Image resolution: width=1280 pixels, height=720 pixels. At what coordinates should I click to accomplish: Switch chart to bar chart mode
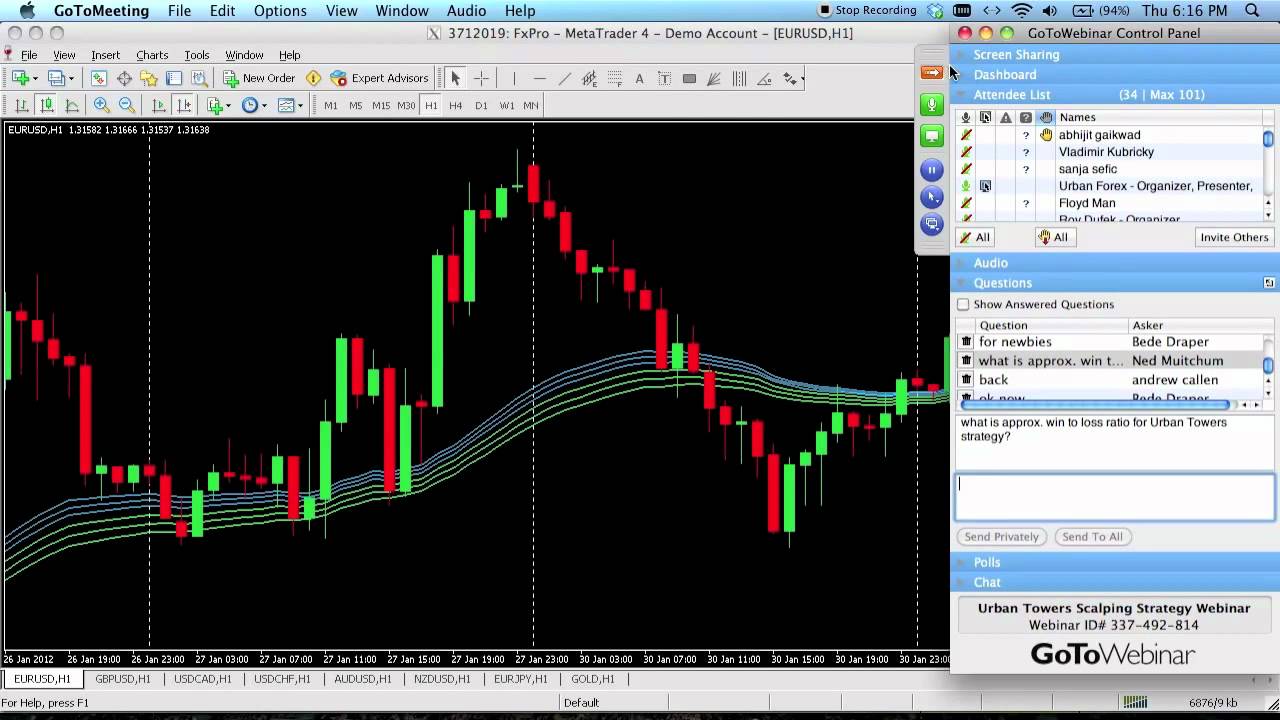(22, 105)
